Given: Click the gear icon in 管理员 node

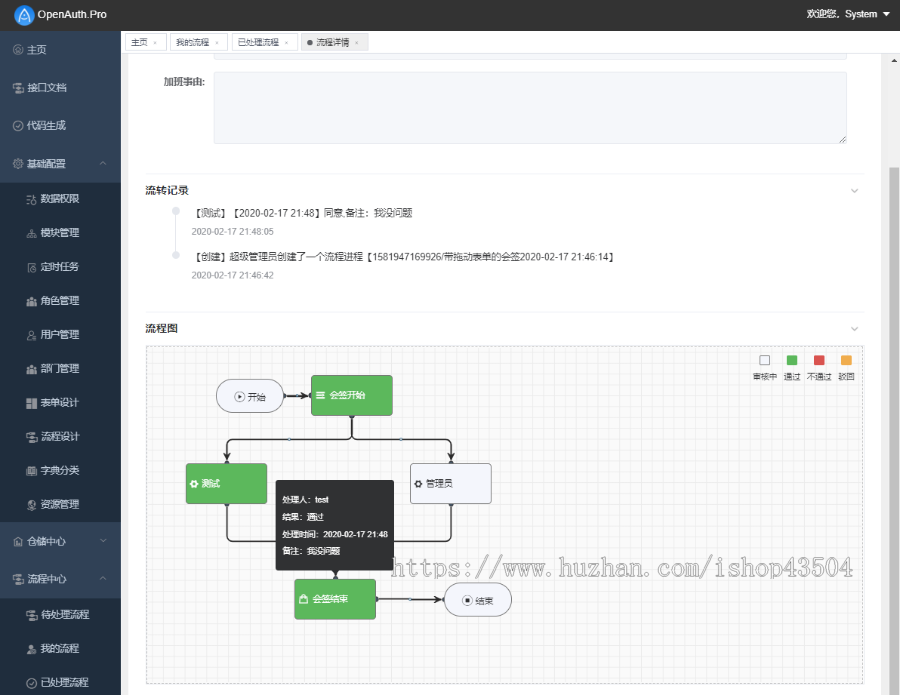Looking at the screenshot, I should click(418, 484).
